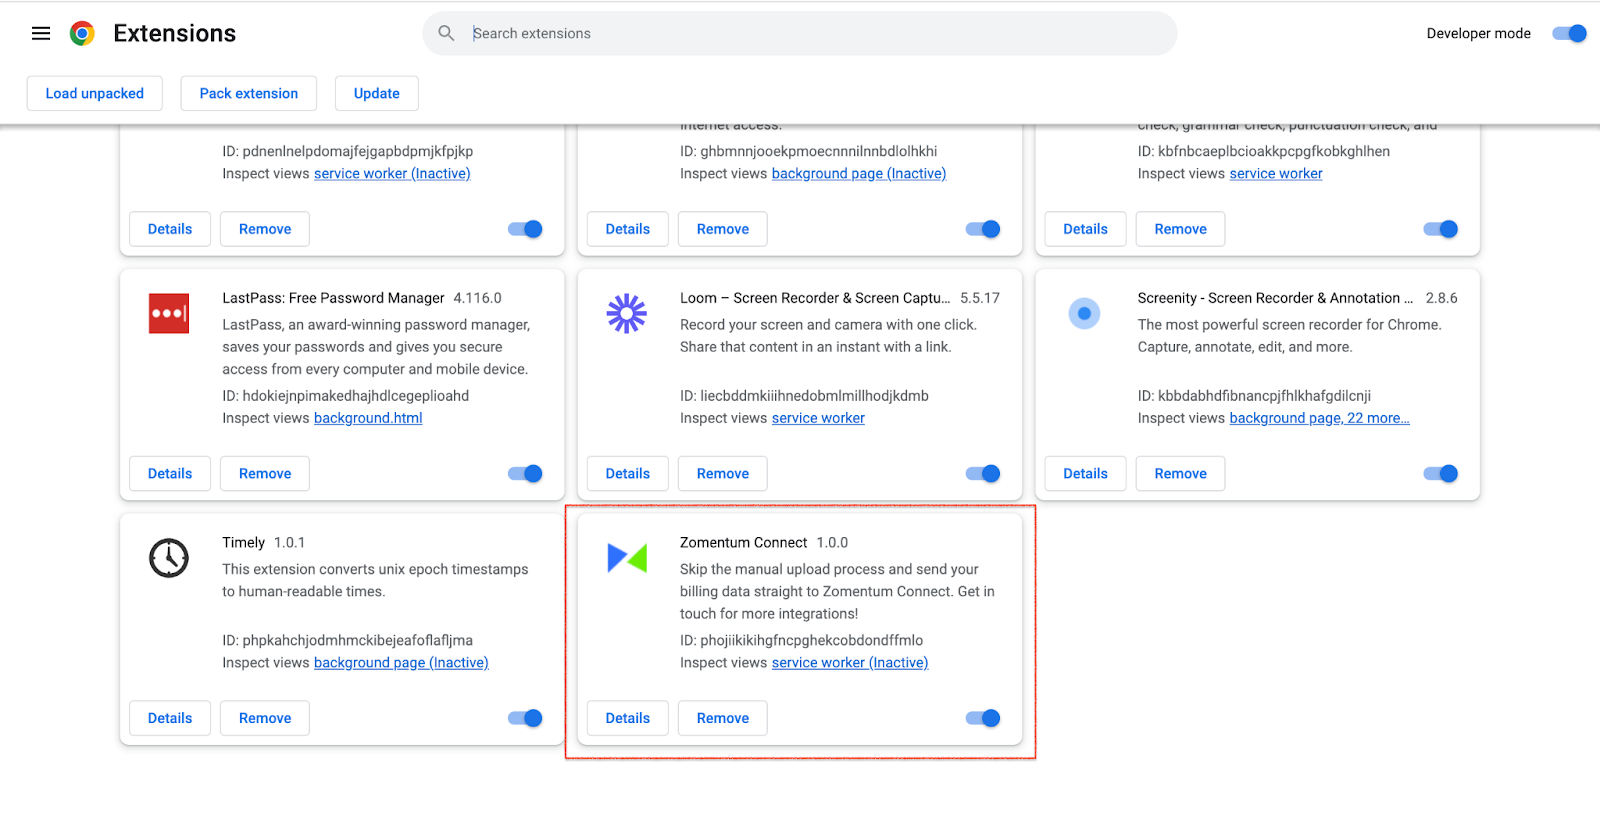The height and width of the screenshot is (816, 1600).
Task: Open Zomentum service worker (Inactive) link
Action: (x=850, y=663)
